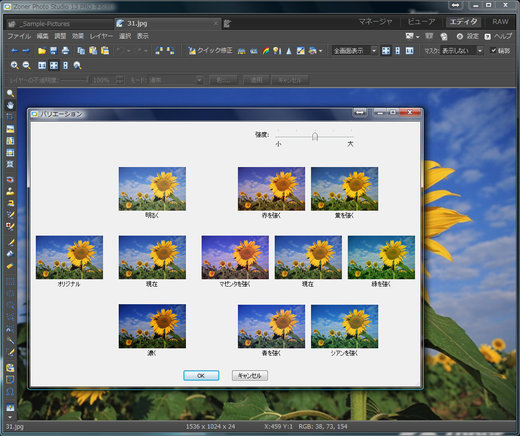Open the ファイル menu
Screen dimensions: 520x436
pyautogui.click(x=19, y=36)
